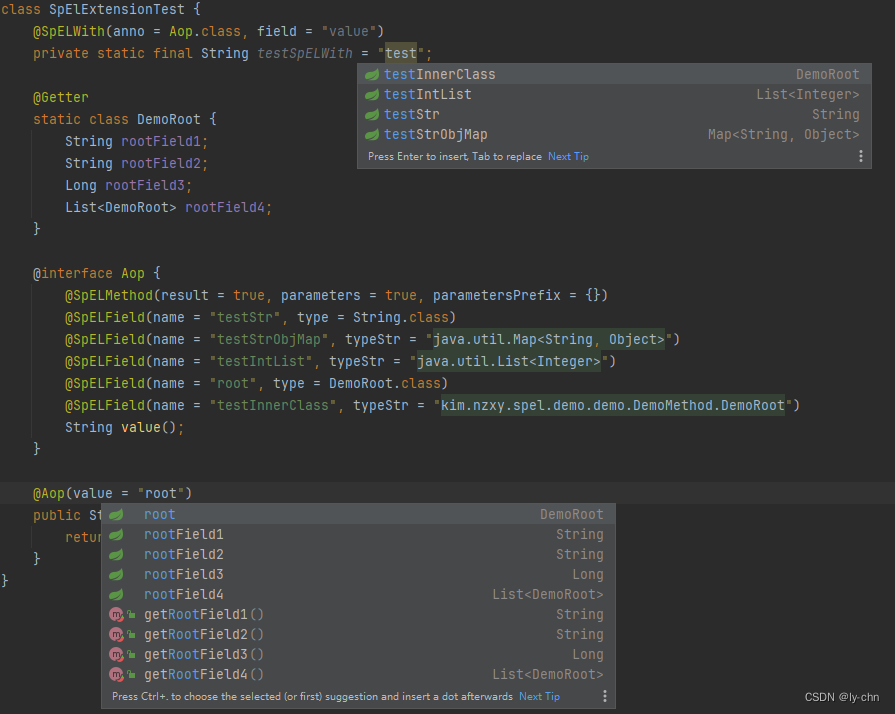Click the "java.util.List<Integer>" typeStr string
This screenshot has width=895, height=714.
[x=509, y=361]
